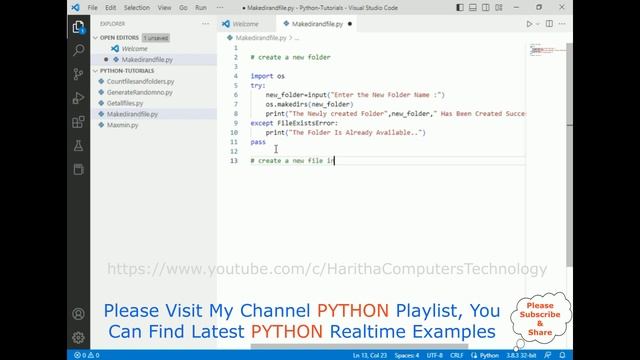Open editor More Actions ellipsis
This screenshot has width=640, height=360.
click(x=562, y=24)
